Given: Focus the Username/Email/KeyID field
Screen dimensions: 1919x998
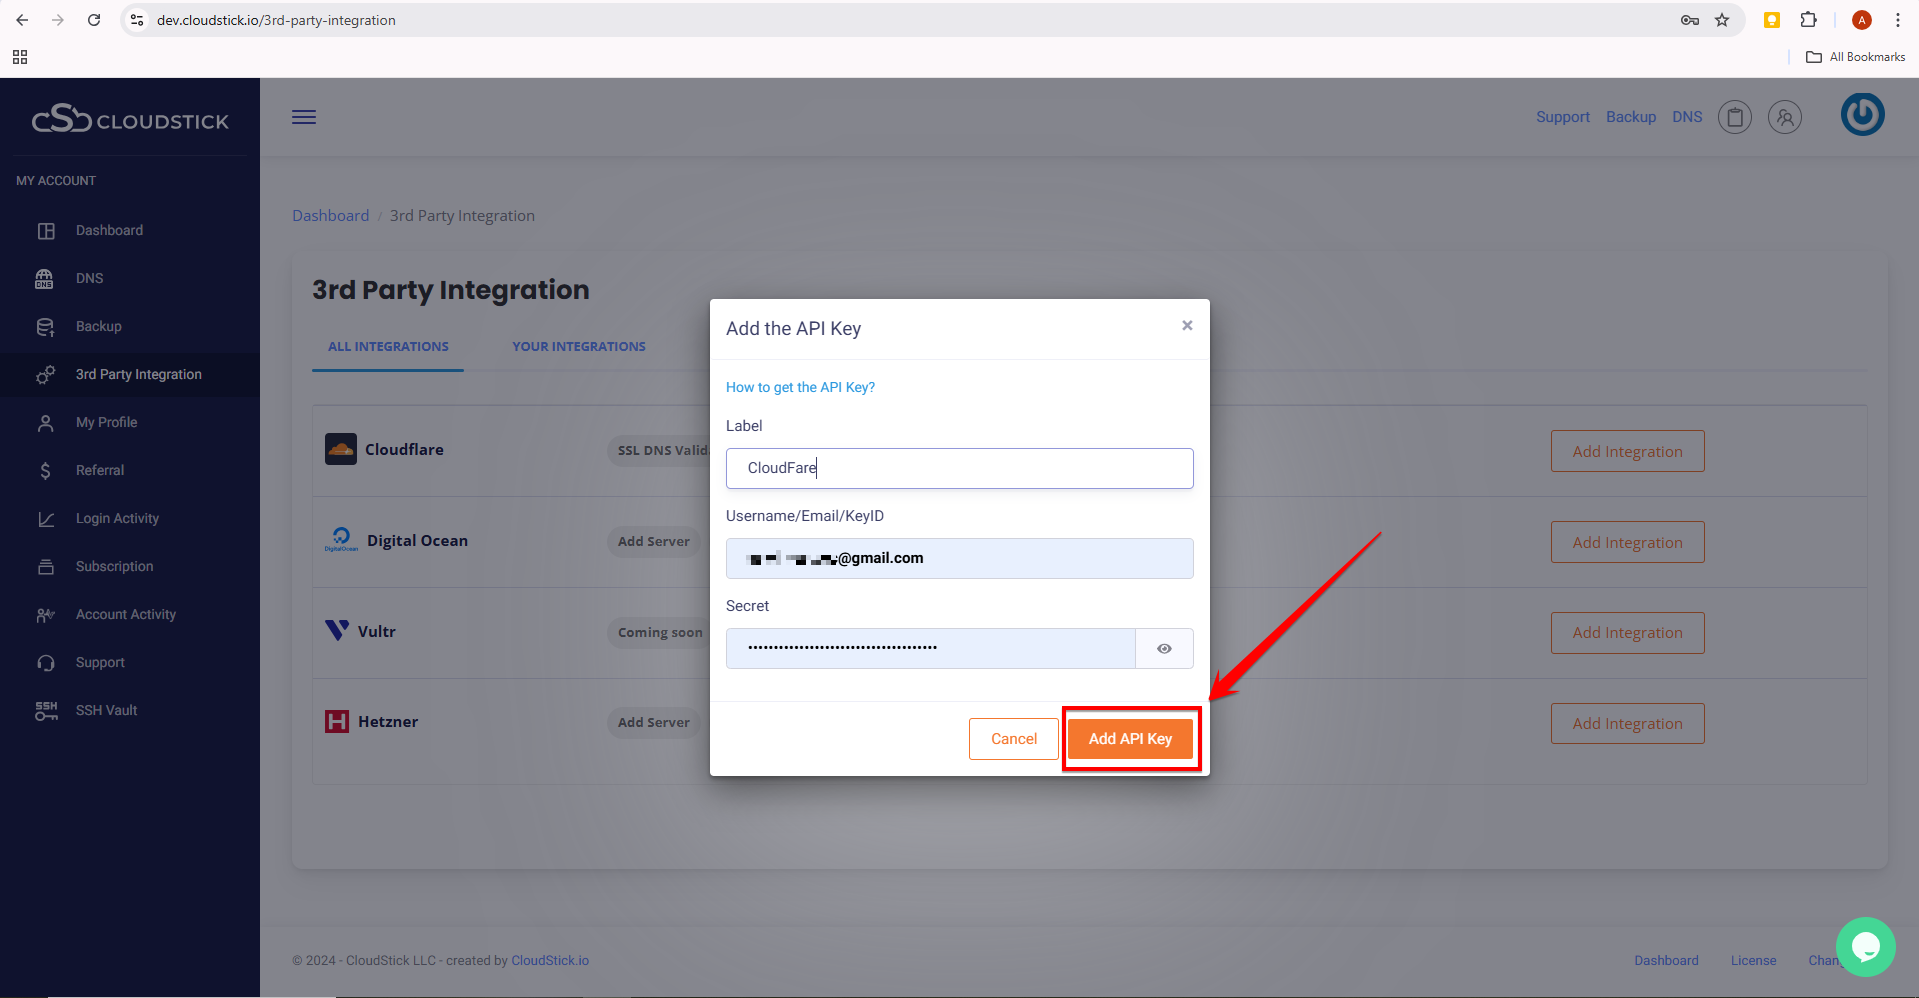Looking at the screenshot, I should pyautogui.click(x=959, y=558).
